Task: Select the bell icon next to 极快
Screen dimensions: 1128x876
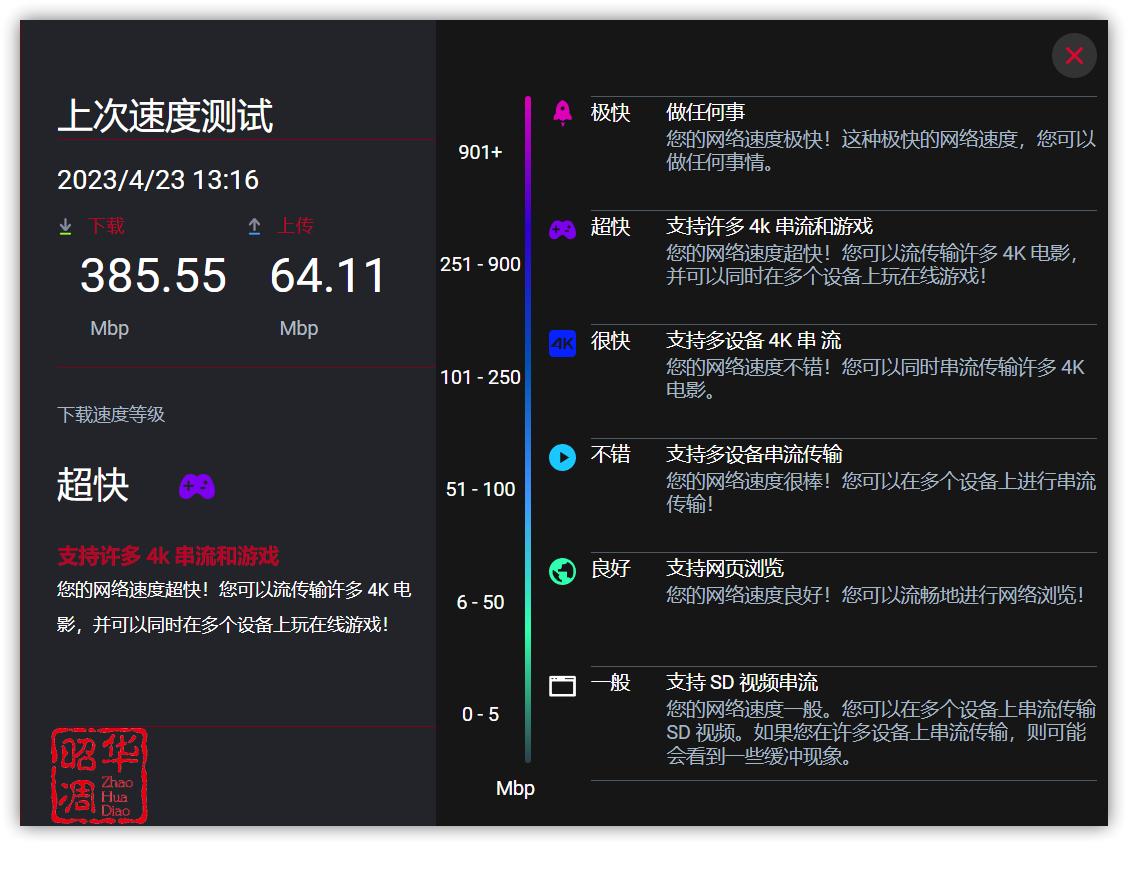Action: pos(562,113)
